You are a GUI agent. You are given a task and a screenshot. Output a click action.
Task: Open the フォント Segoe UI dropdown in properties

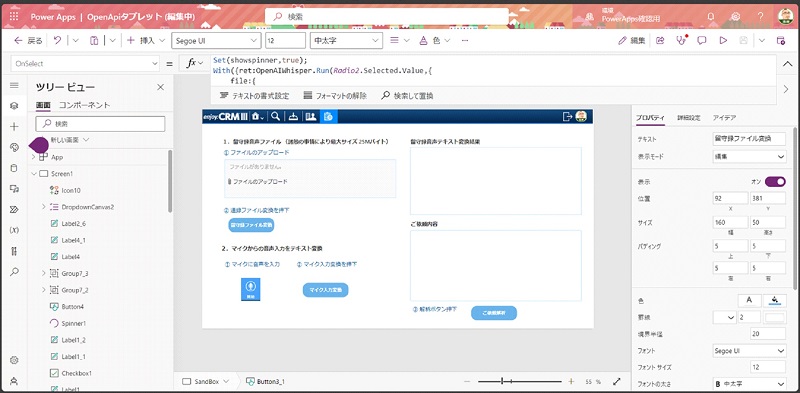point(749,351)
